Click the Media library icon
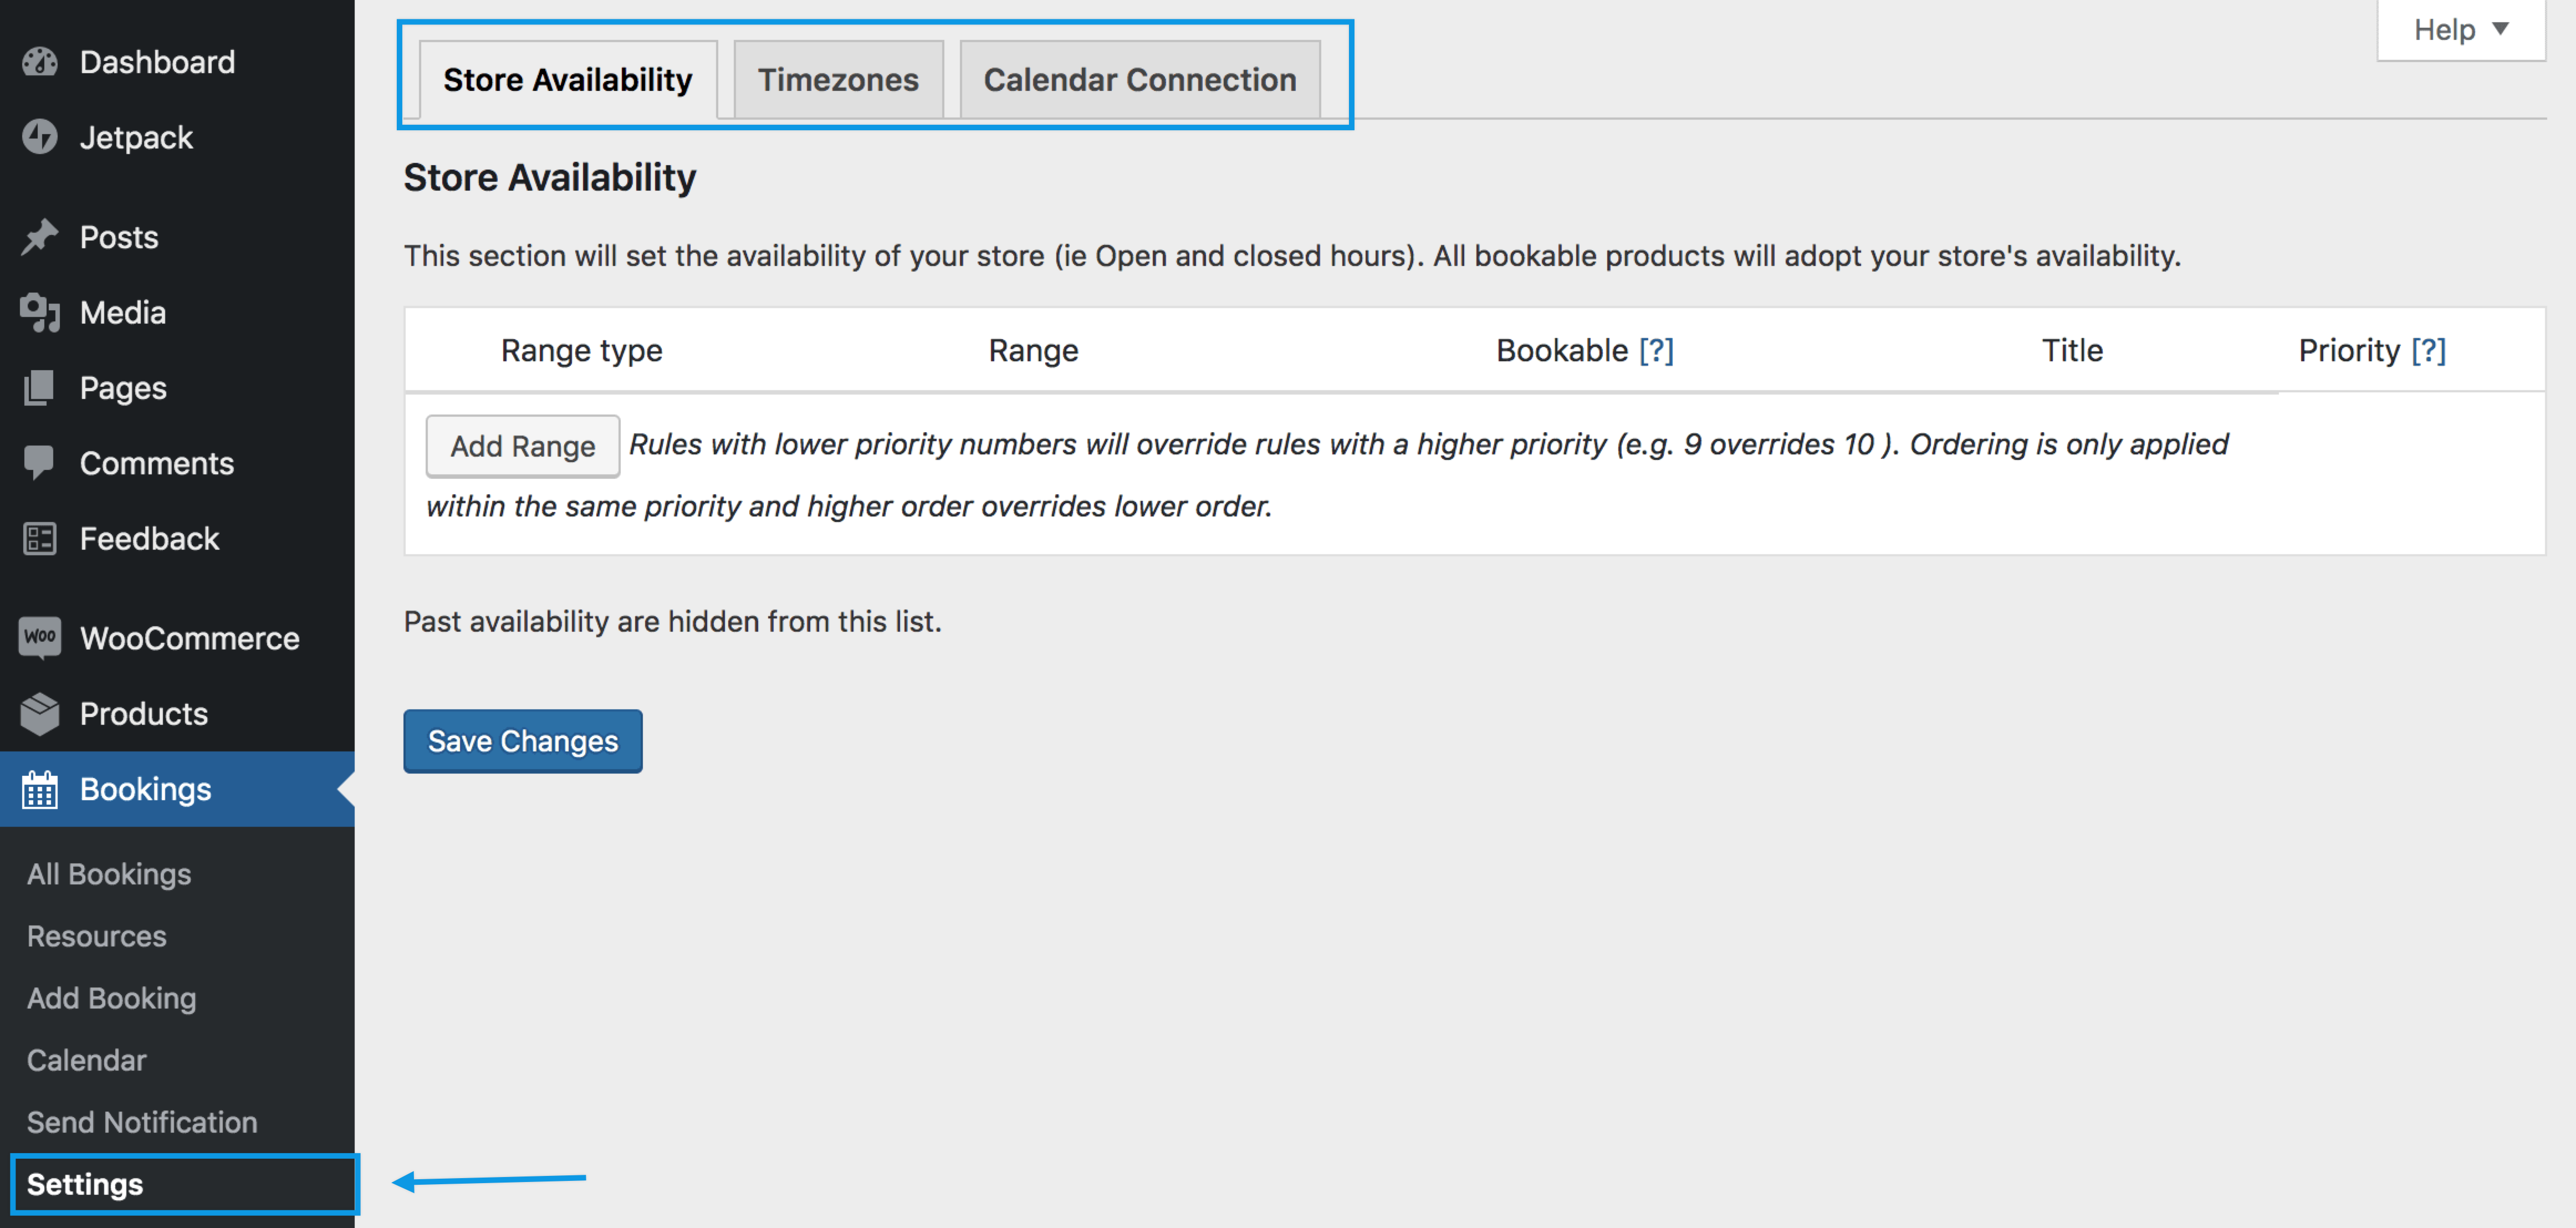This screenshot has width=2576, height=1228. click(x=40, y=312)
